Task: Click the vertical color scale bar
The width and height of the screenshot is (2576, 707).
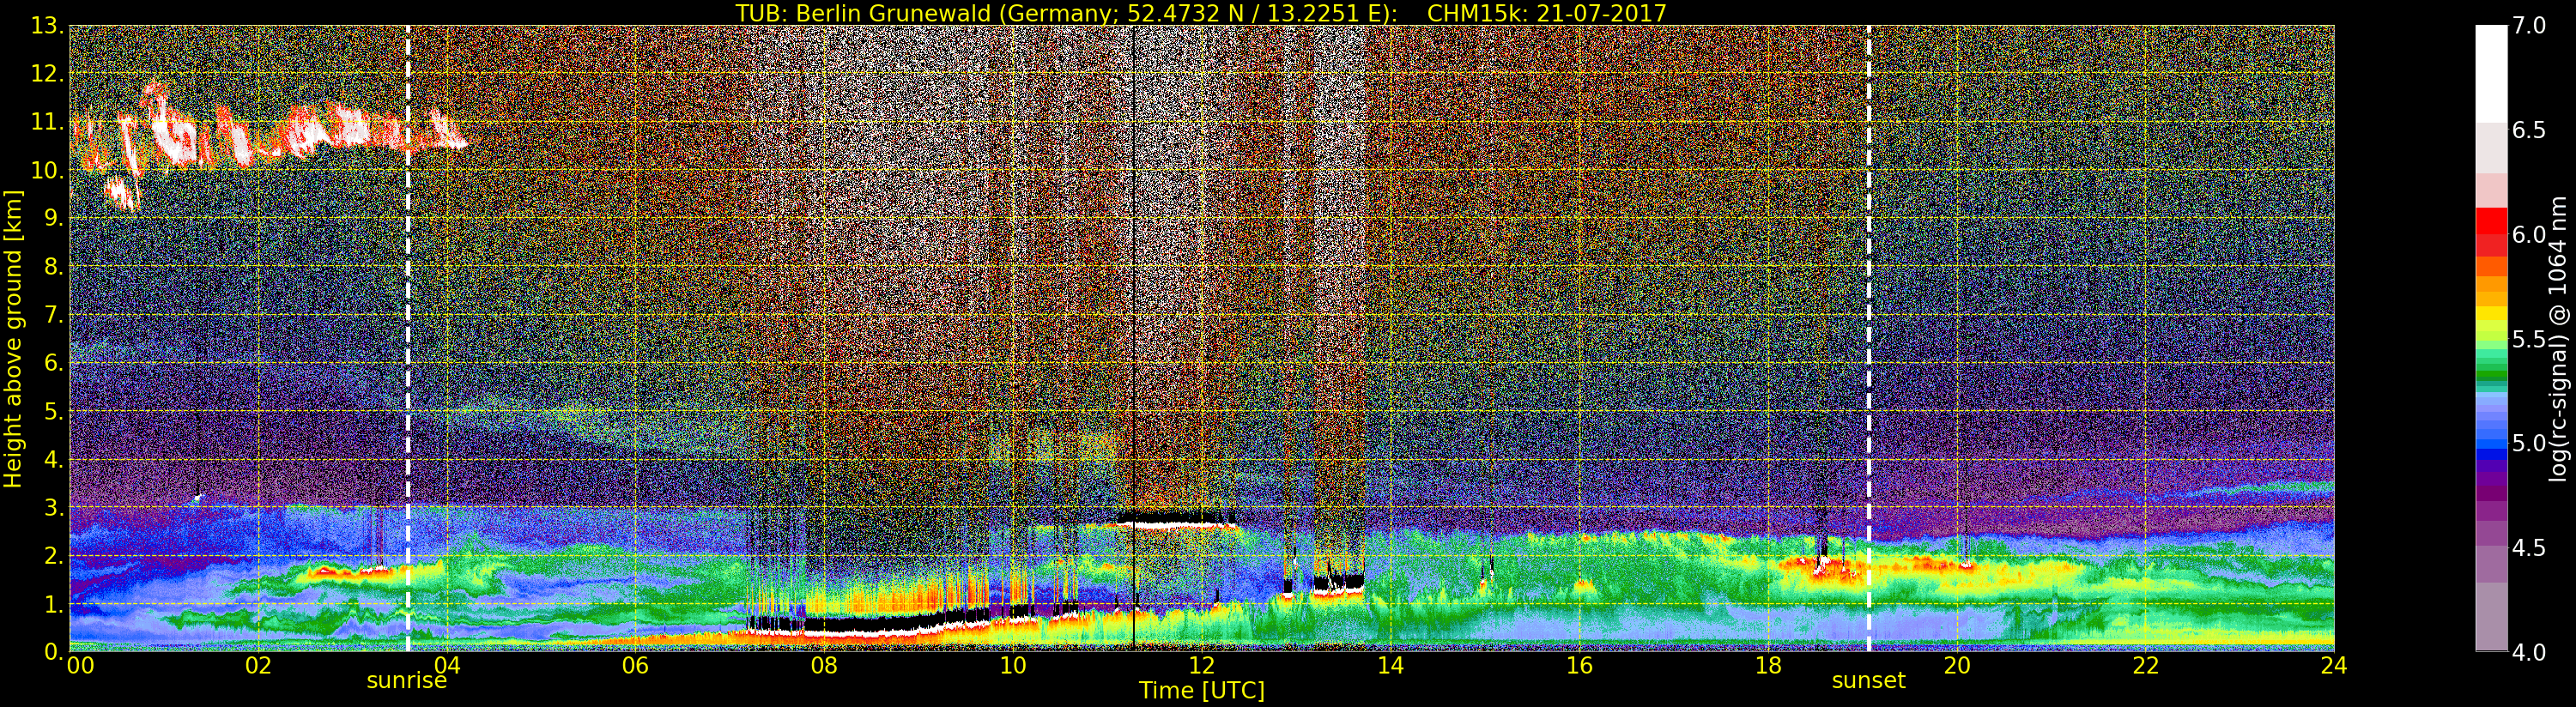Action: (2491, 338)
